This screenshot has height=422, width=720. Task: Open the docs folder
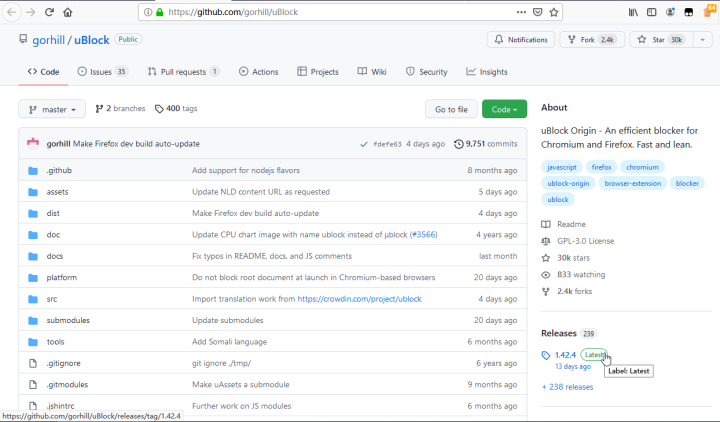click(x=55, y=256)
